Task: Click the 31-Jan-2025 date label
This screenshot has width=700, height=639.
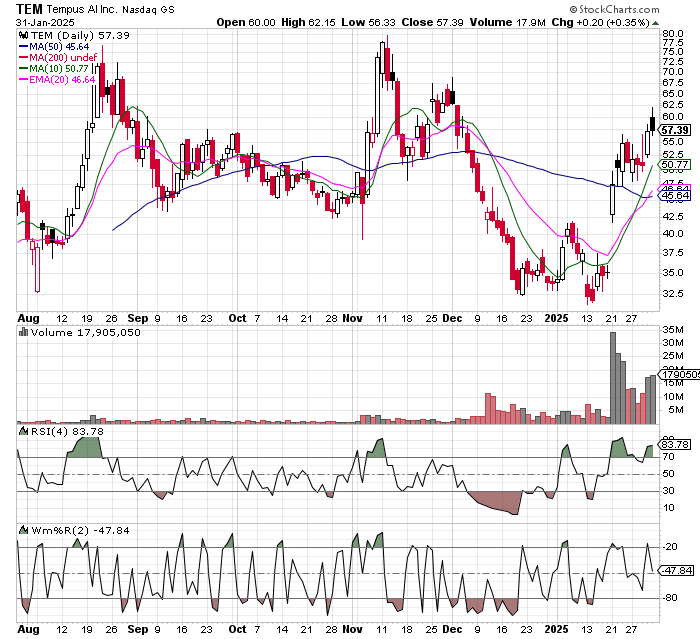Action: [x=45, y=22]
